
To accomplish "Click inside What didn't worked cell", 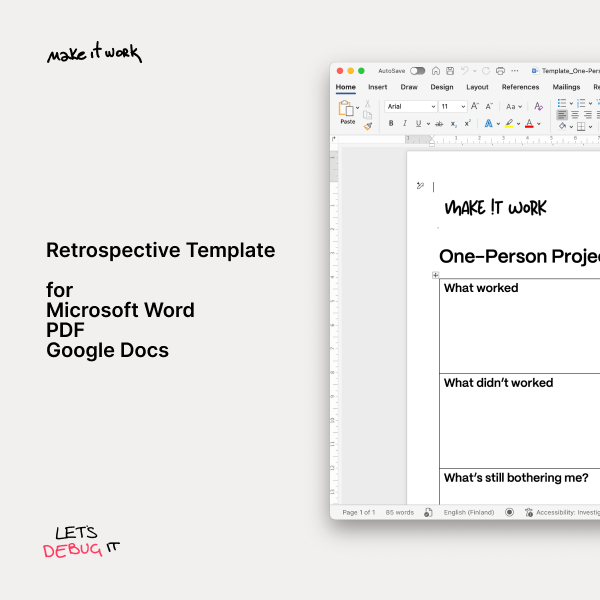I will tap(520, 421).
